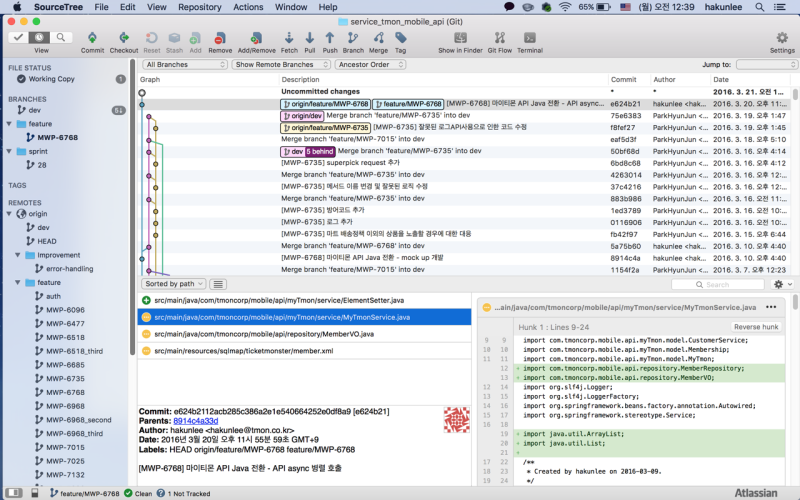This screenshot has height=500, width=800.
Task: Collapse the remote feature folder
Action: tap(18, 283)
